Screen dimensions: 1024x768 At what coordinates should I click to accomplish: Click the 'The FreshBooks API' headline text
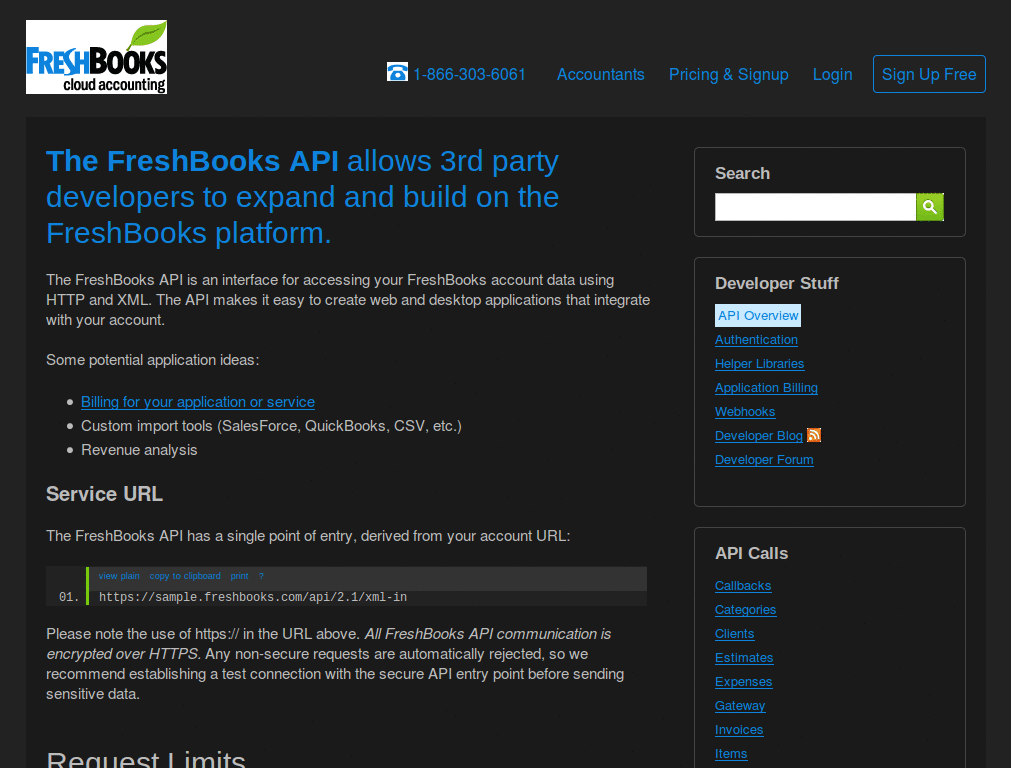point(192,161)
